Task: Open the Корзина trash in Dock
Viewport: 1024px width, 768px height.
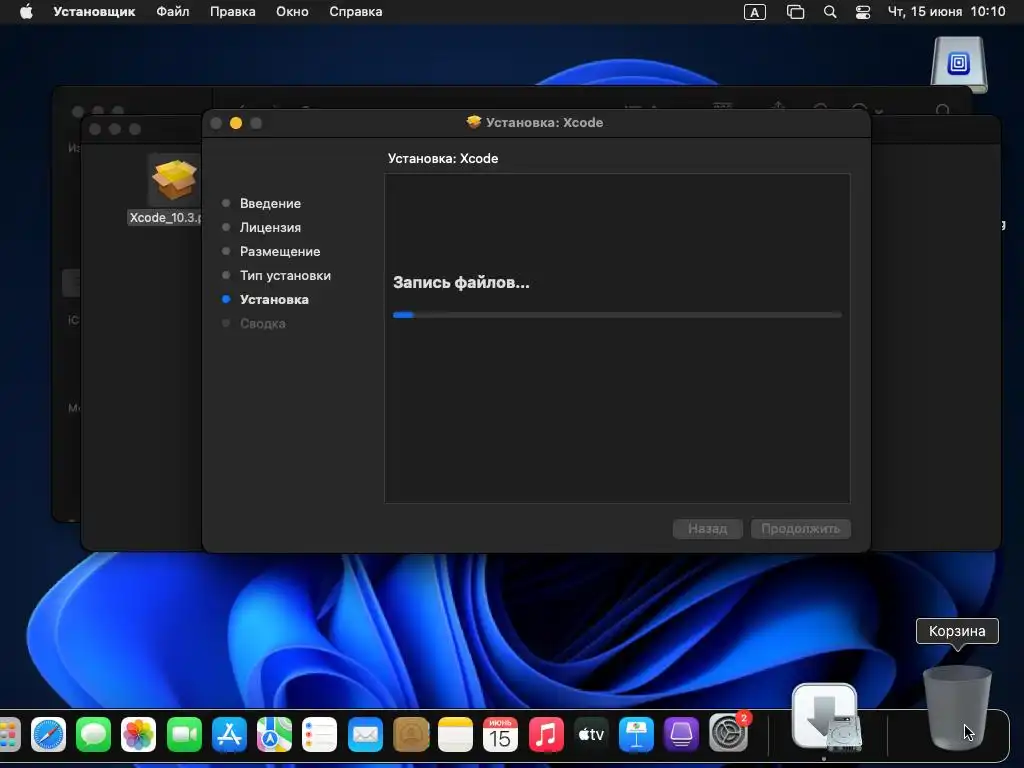Action: coord(957,708)
